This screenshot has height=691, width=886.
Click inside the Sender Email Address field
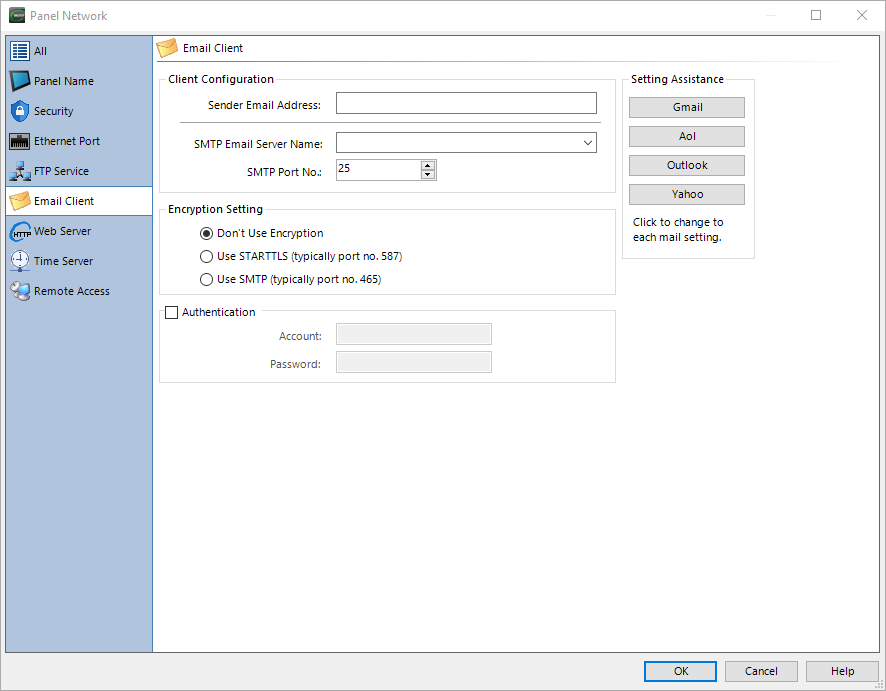click(x=466, y=103)
